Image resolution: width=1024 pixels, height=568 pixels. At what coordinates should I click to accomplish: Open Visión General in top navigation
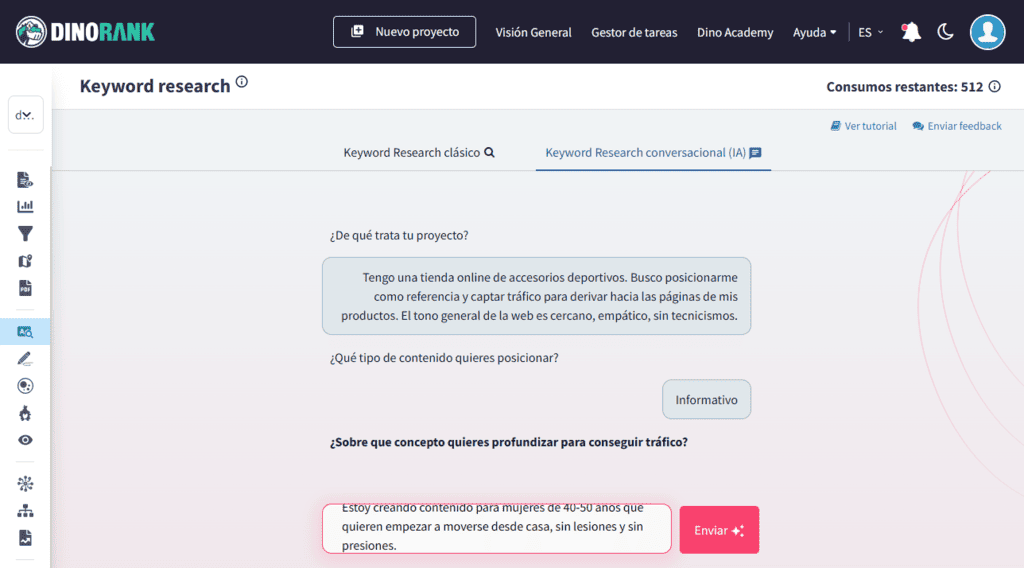pos(533,33)
